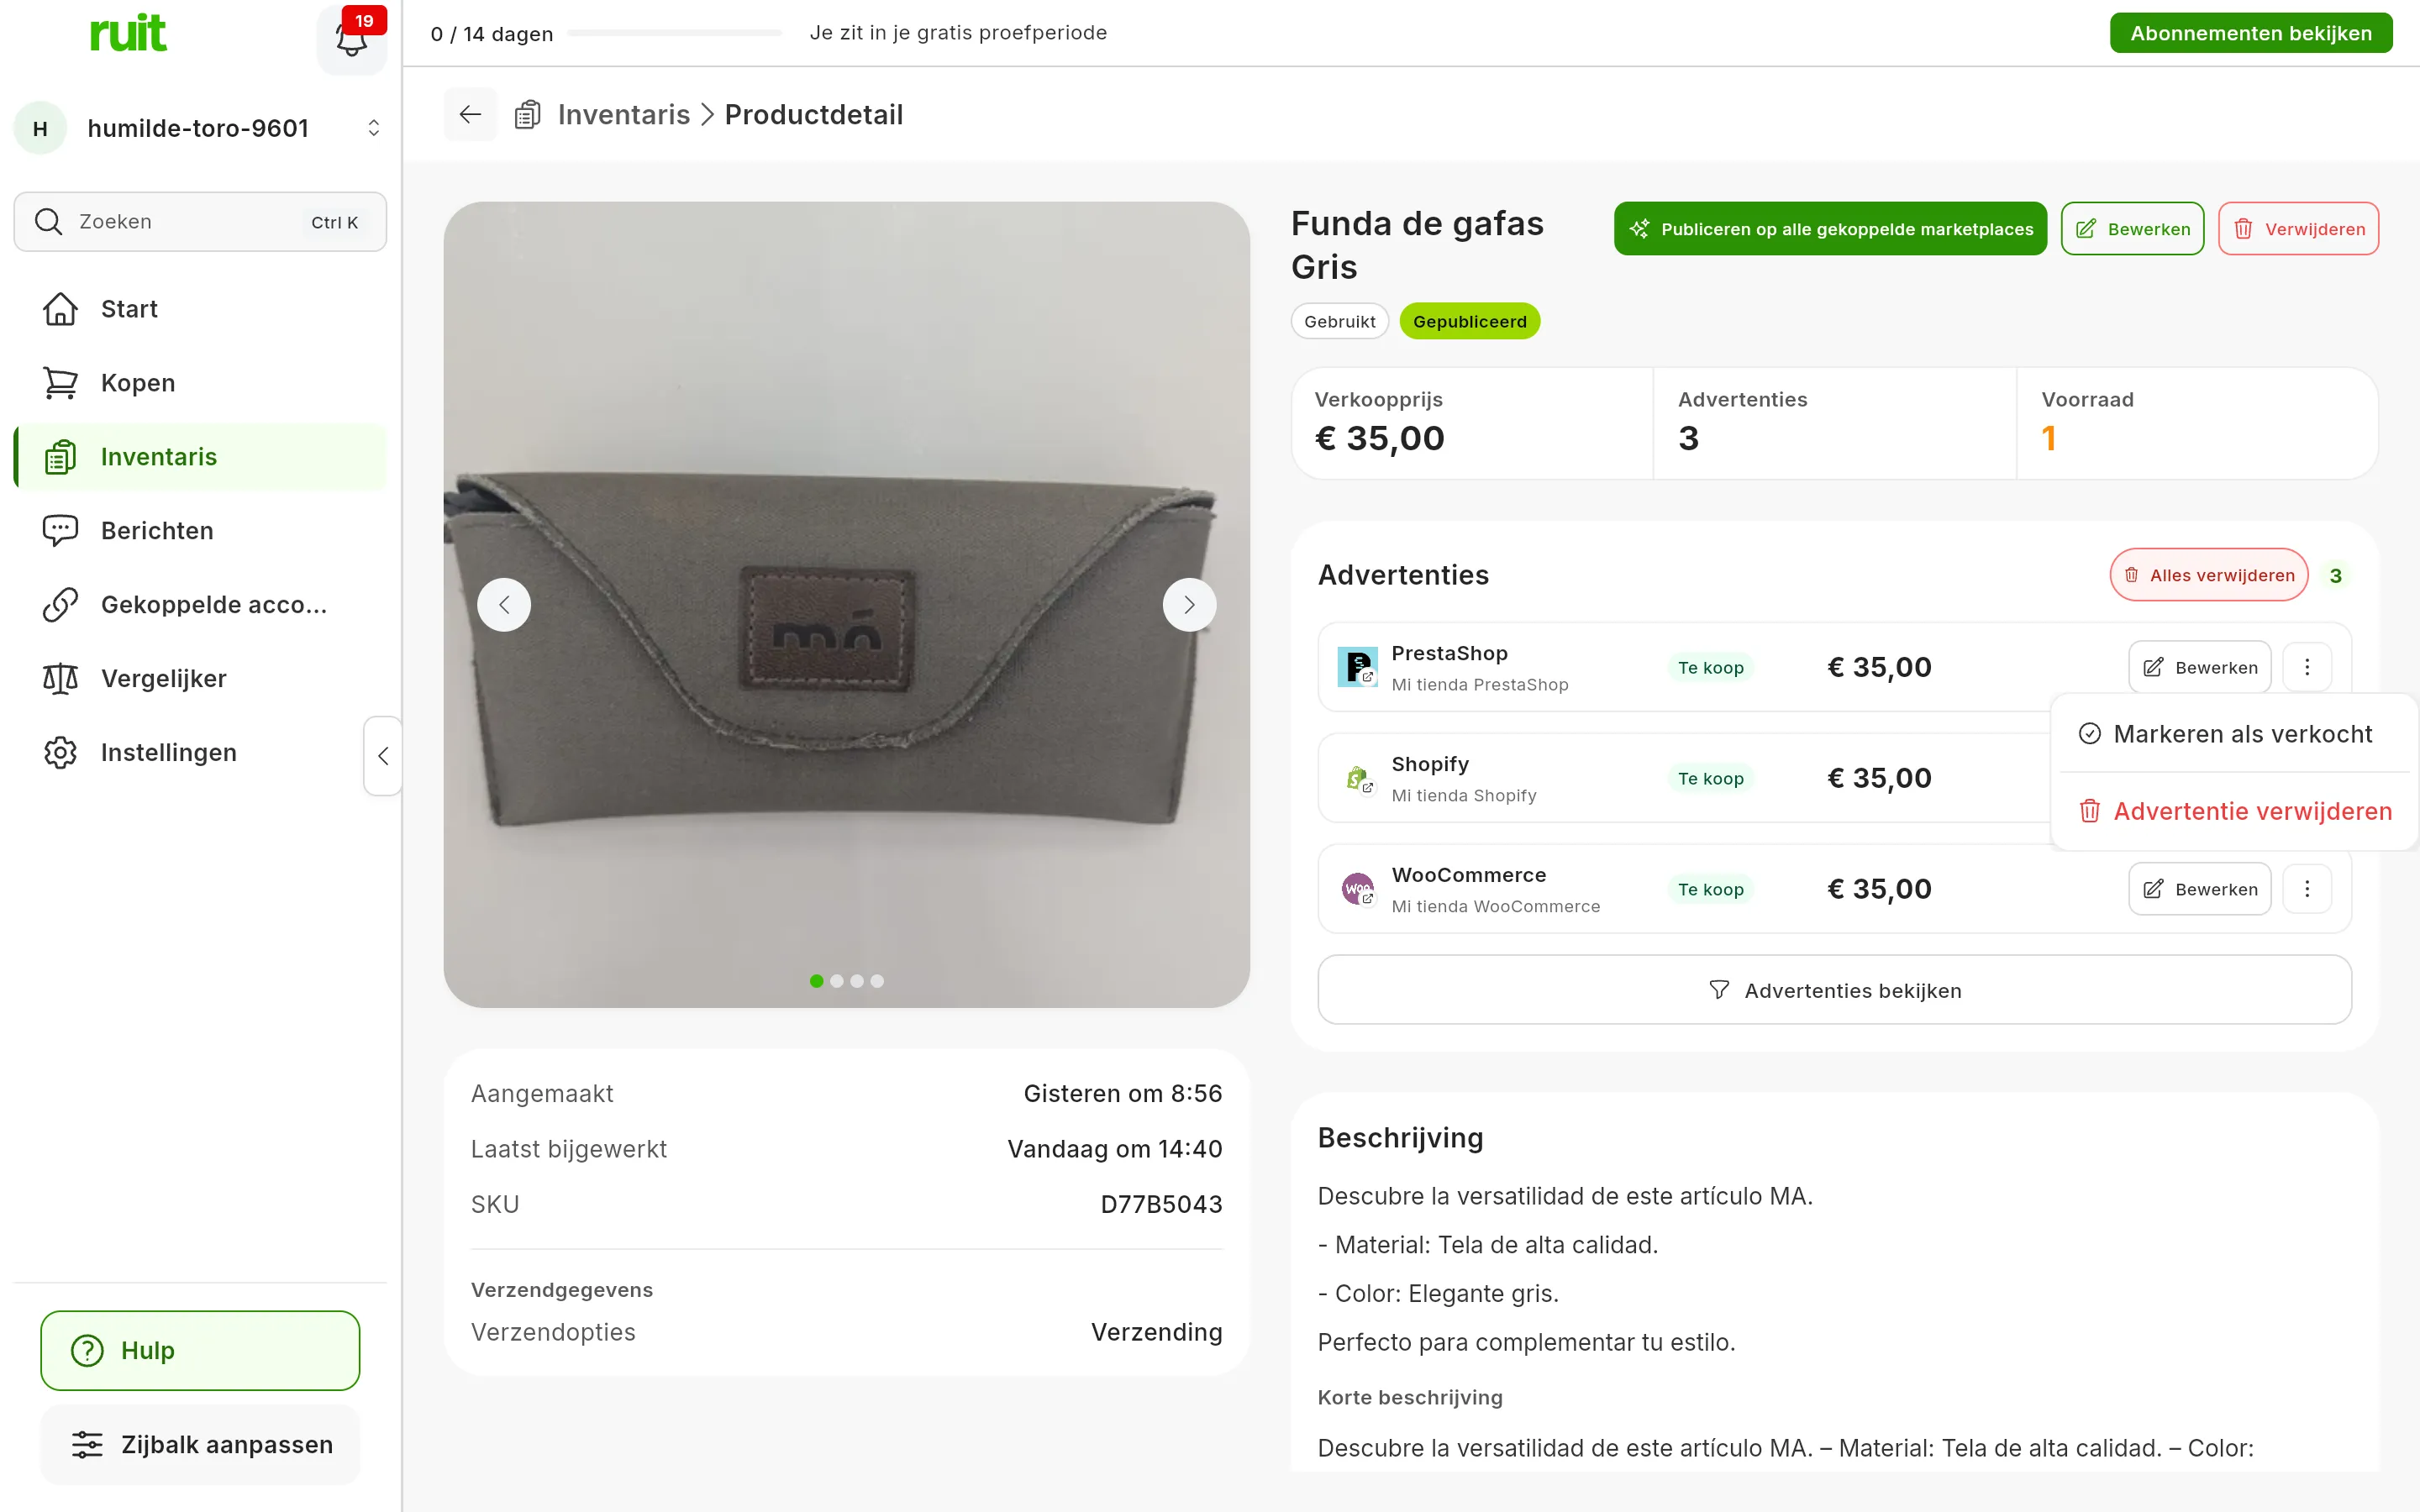The width and height of the screenshot is (2420, 1512).
Task: Open Vergelijker scales icon item
Action: (200, 679)
